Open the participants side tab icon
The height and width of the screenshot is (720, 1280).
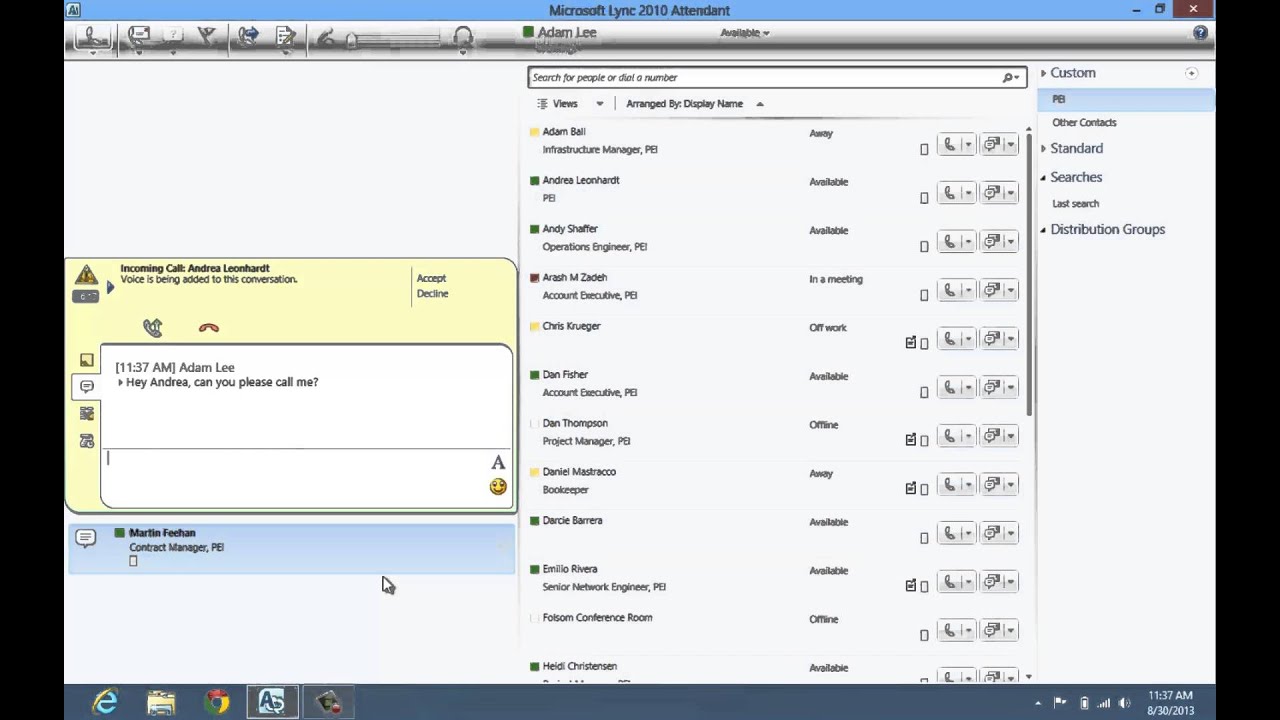point(86,413)
